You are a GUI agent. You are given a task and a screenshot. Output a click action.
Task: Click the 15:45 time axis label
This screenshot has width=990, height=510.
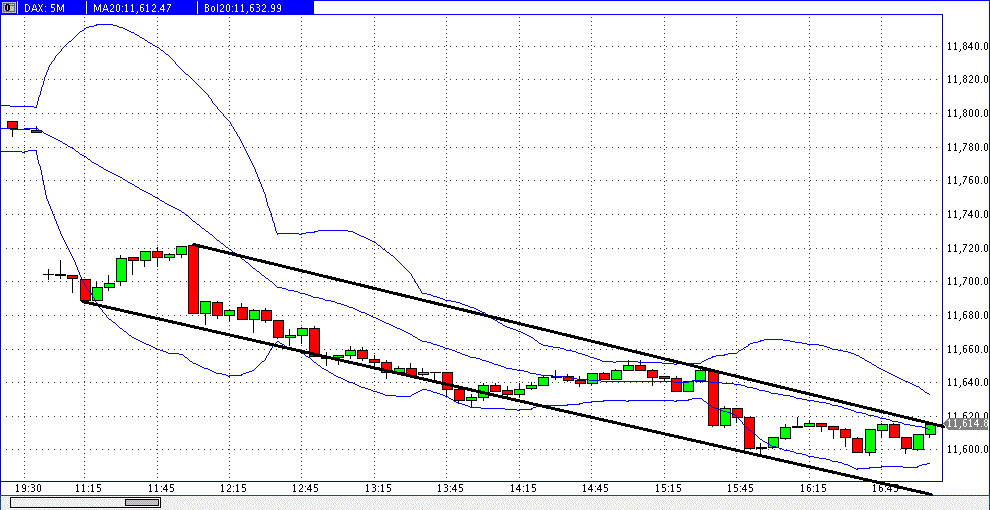coord(741,489)
